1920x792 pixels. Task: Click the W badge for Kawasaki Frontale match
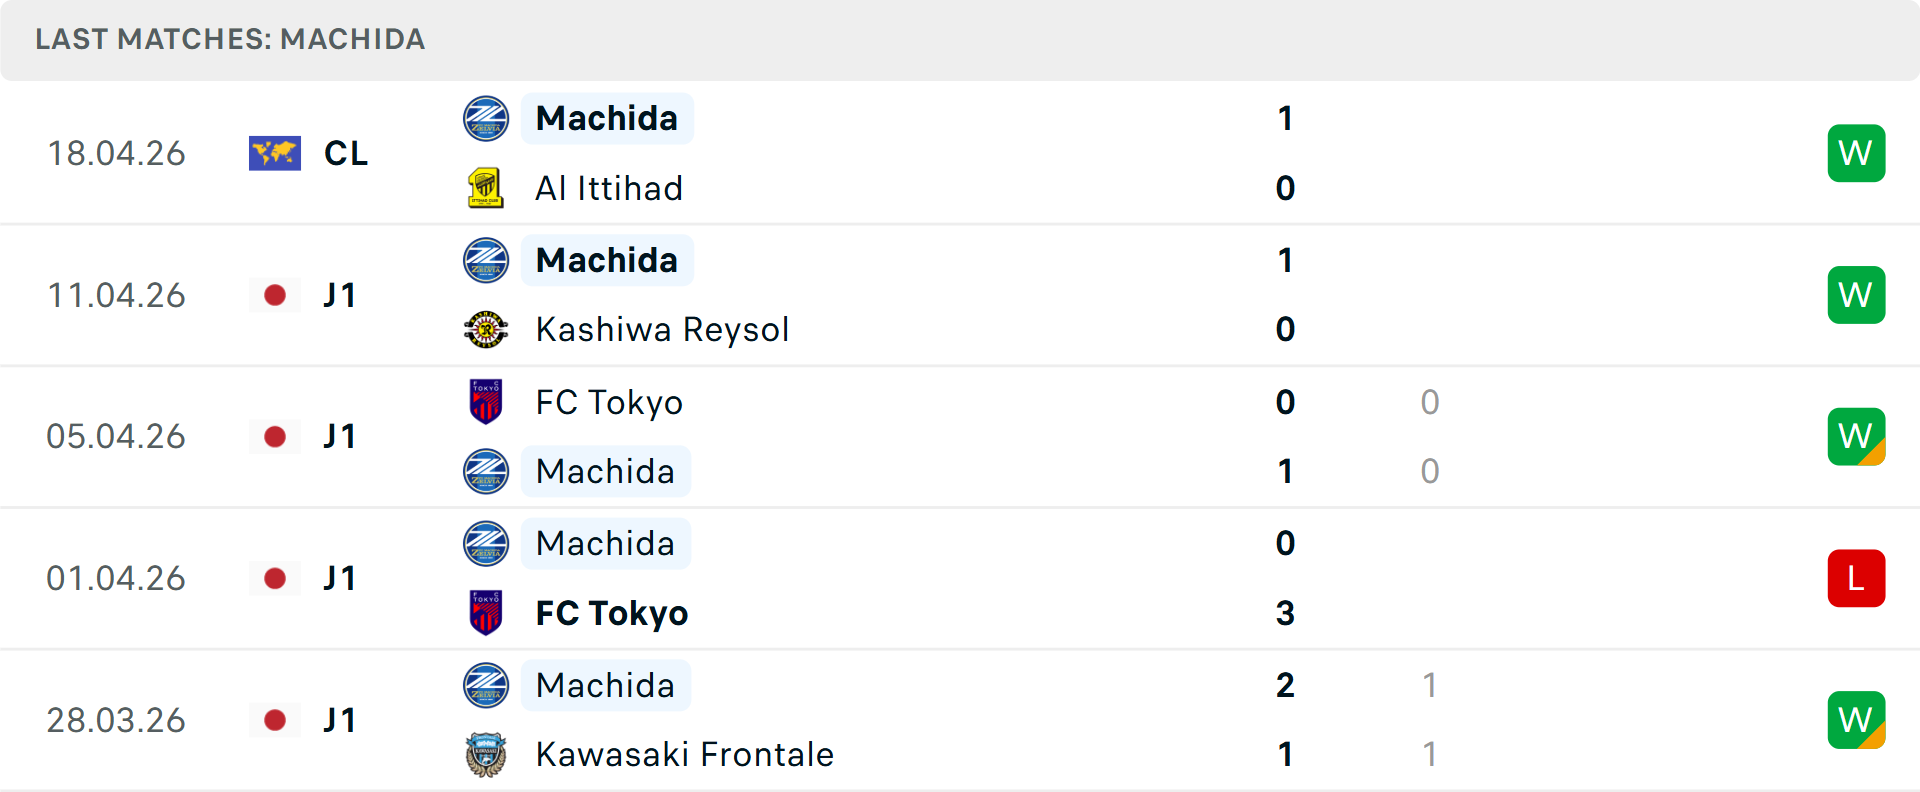click(x=1856, y=720)
